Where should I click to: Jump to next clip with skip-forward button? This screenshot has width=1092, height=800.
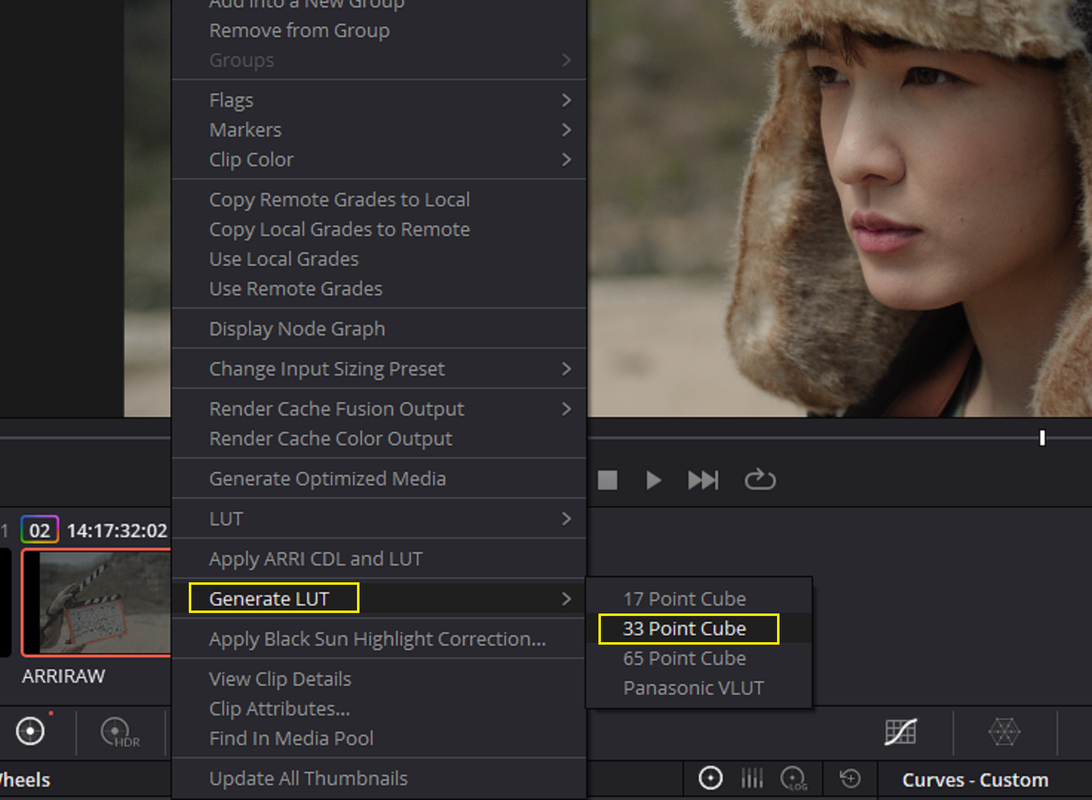703,480
